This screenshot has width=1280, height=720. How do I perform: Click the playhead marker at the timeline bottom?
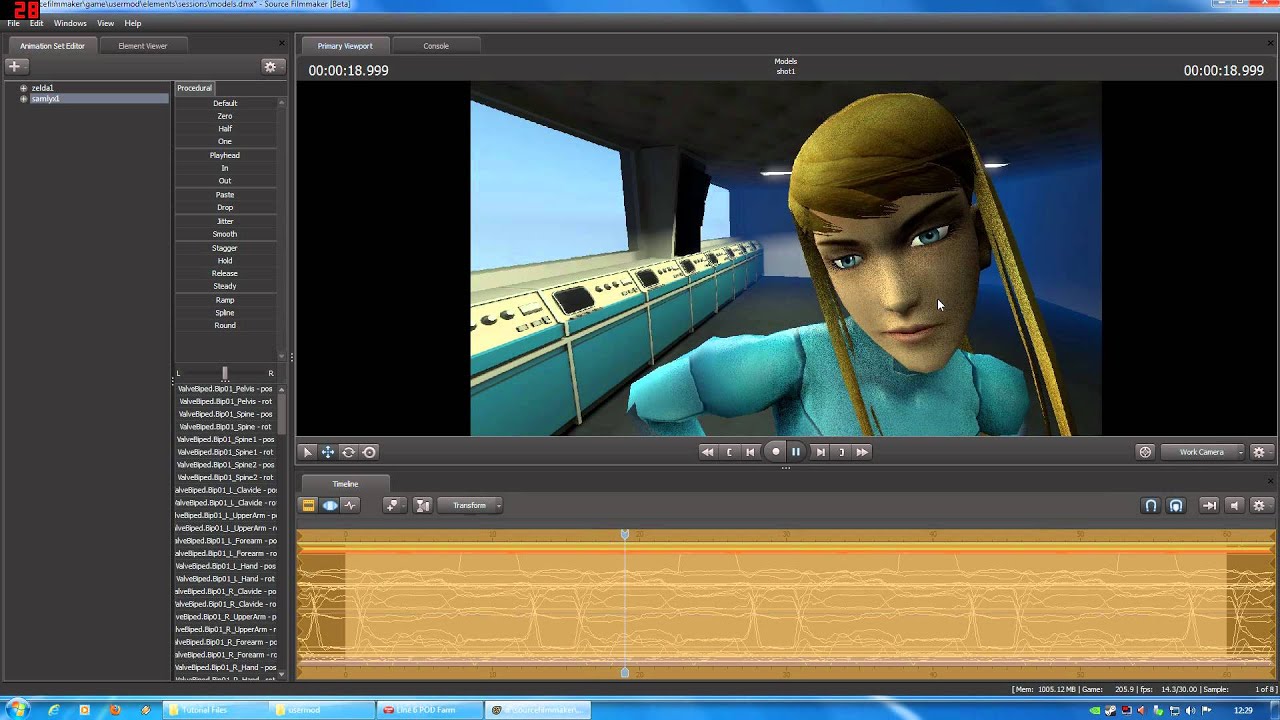(625, 673)
